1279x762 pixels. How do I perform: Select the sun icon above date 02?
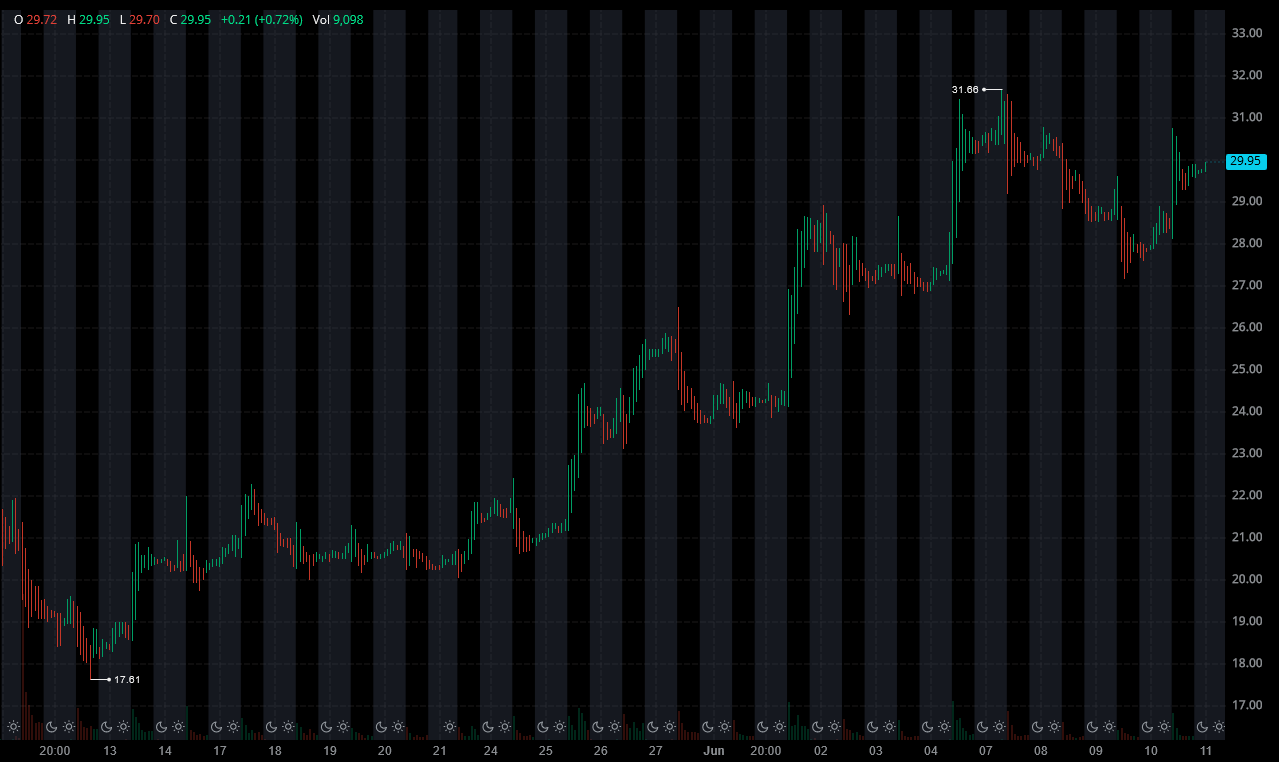834,726
